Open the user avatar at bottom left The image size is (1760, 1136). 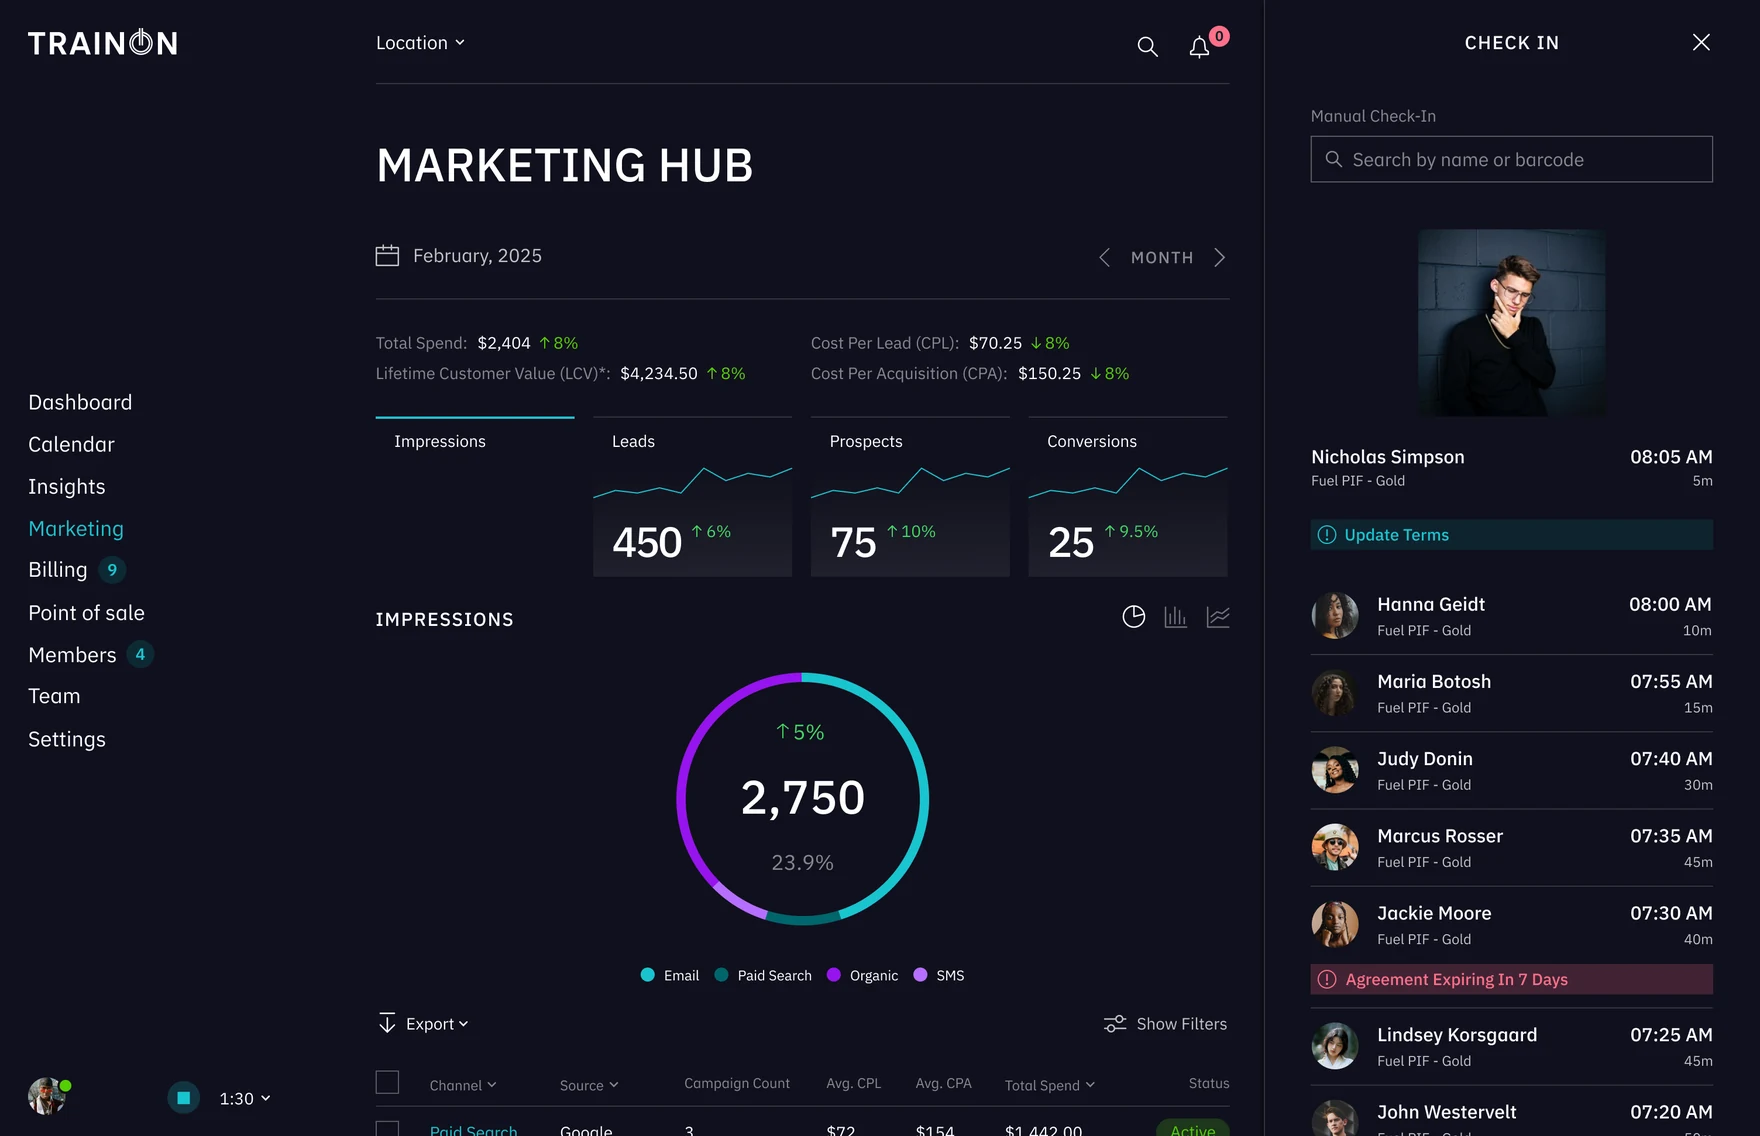point(46,1096)
